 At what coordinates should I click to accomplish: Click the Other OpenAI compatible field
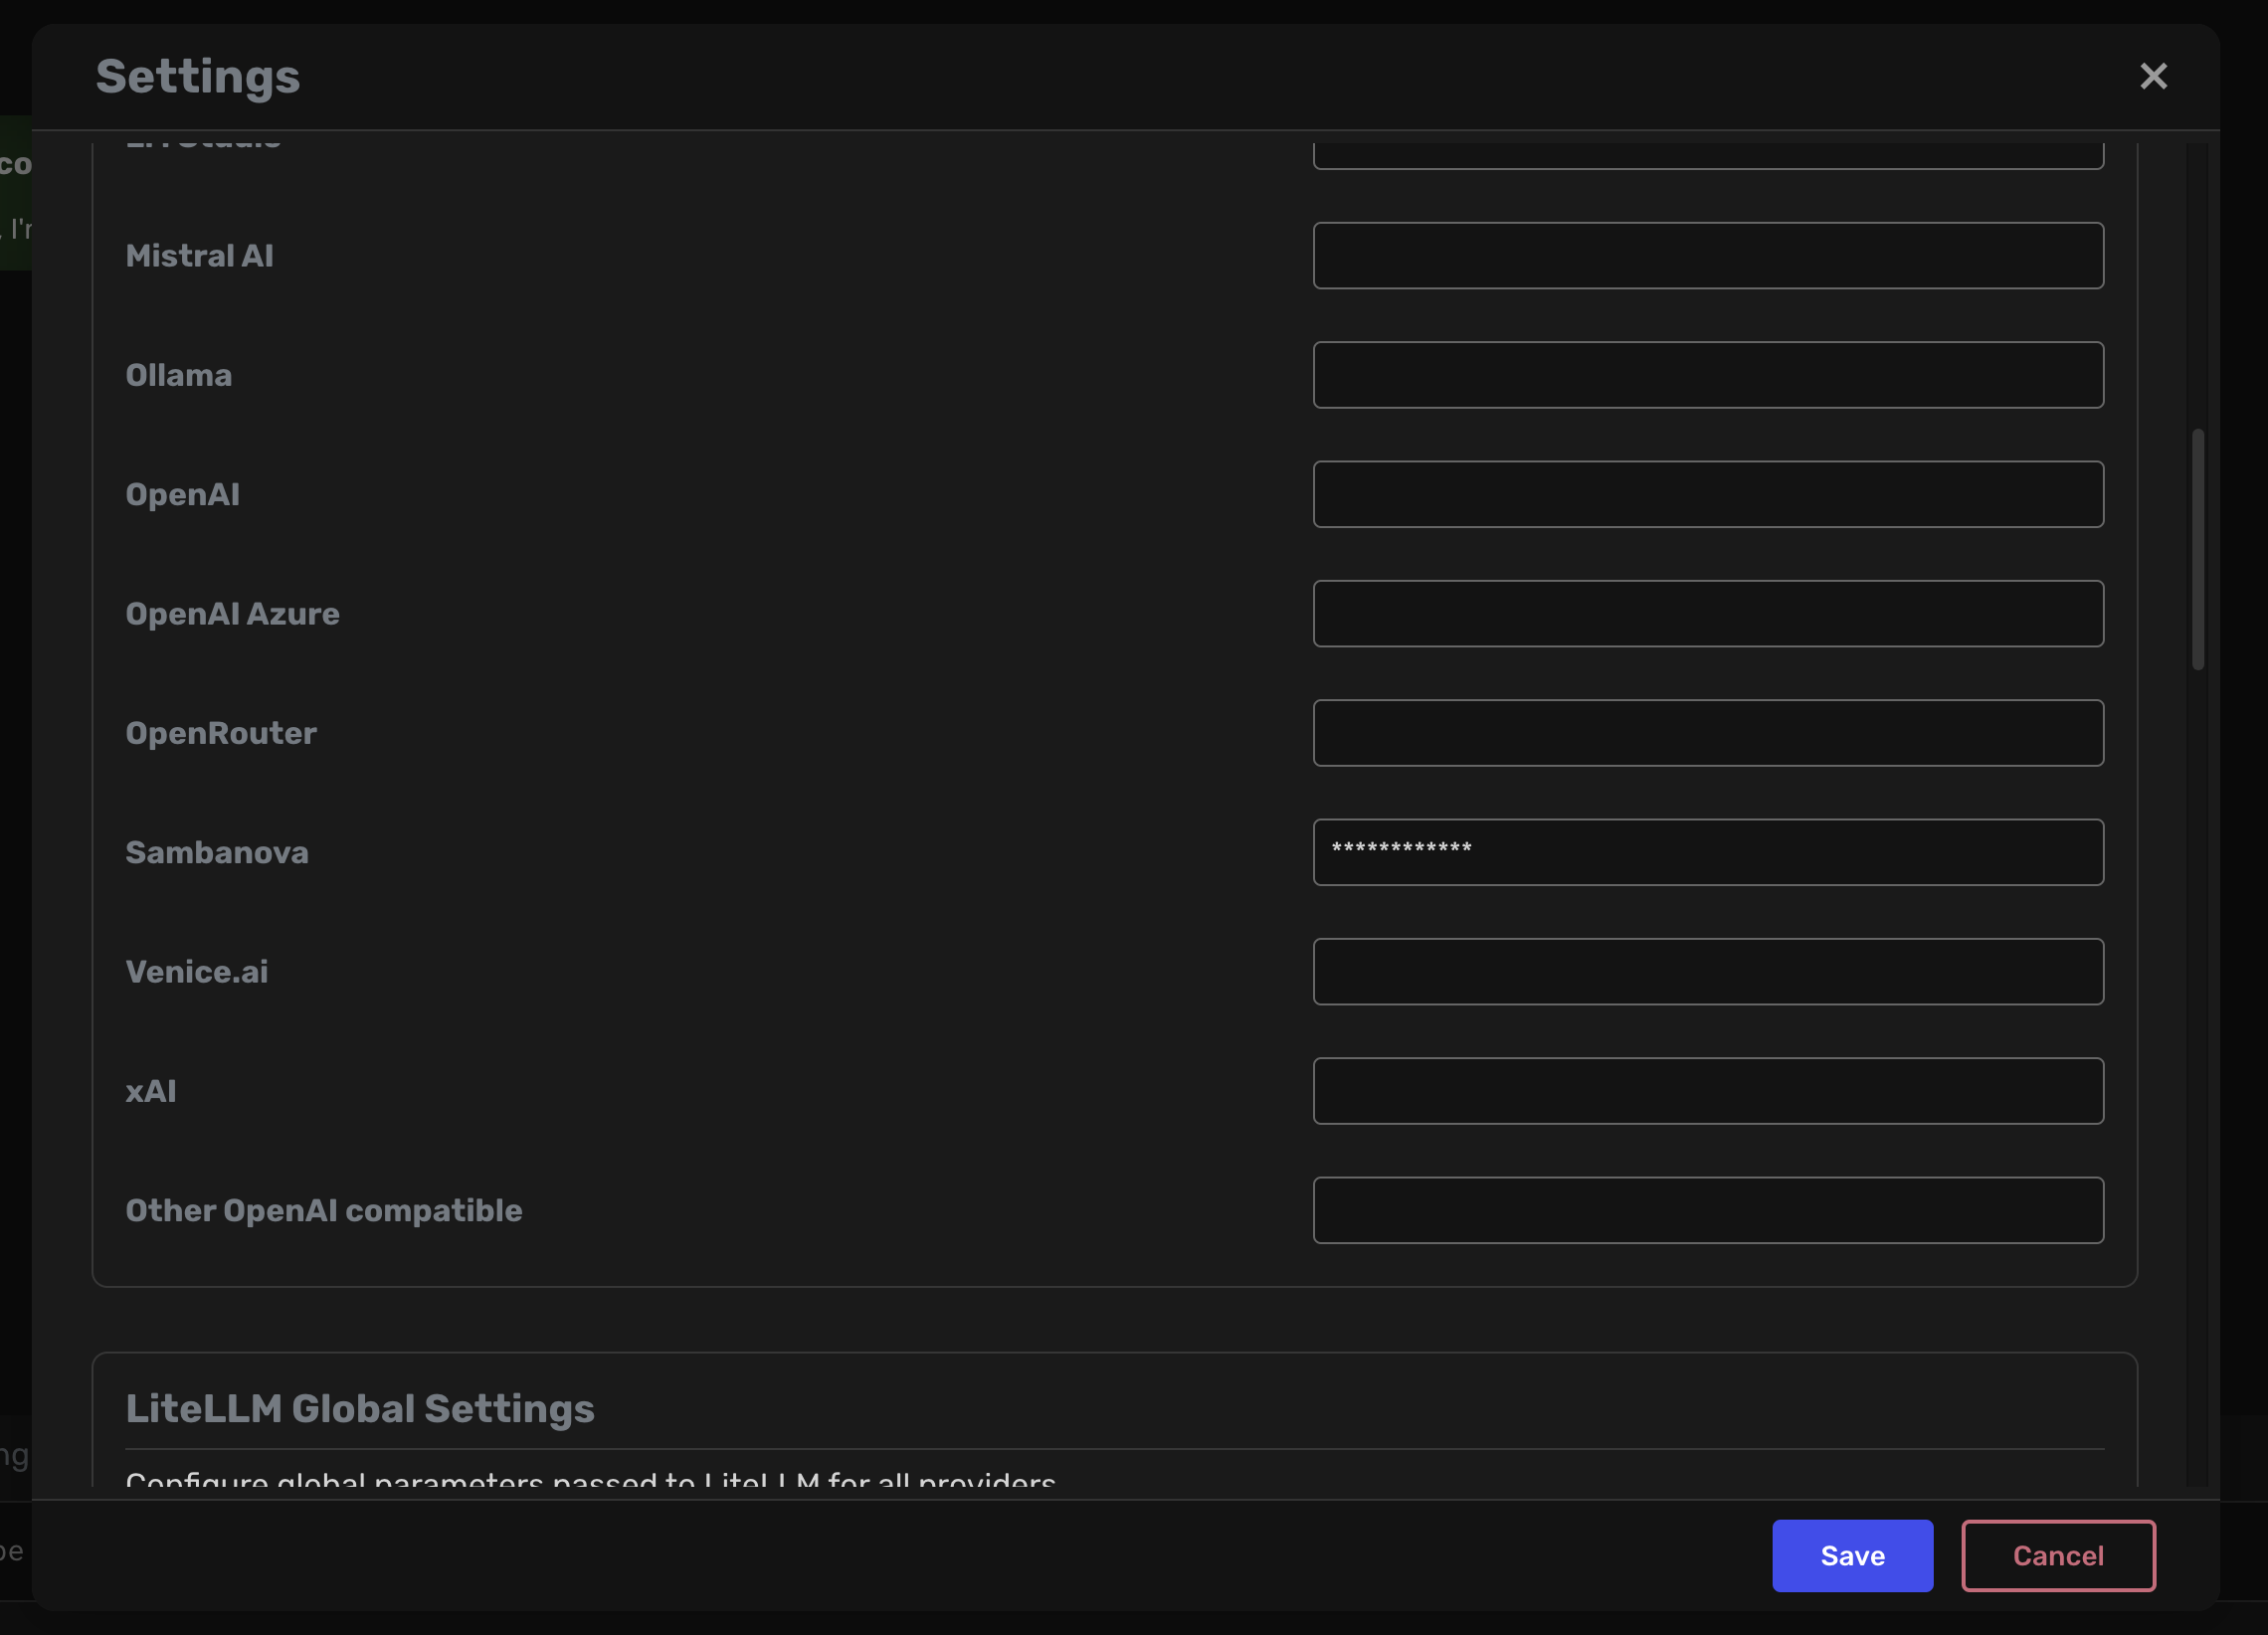coord(1708,1210)
